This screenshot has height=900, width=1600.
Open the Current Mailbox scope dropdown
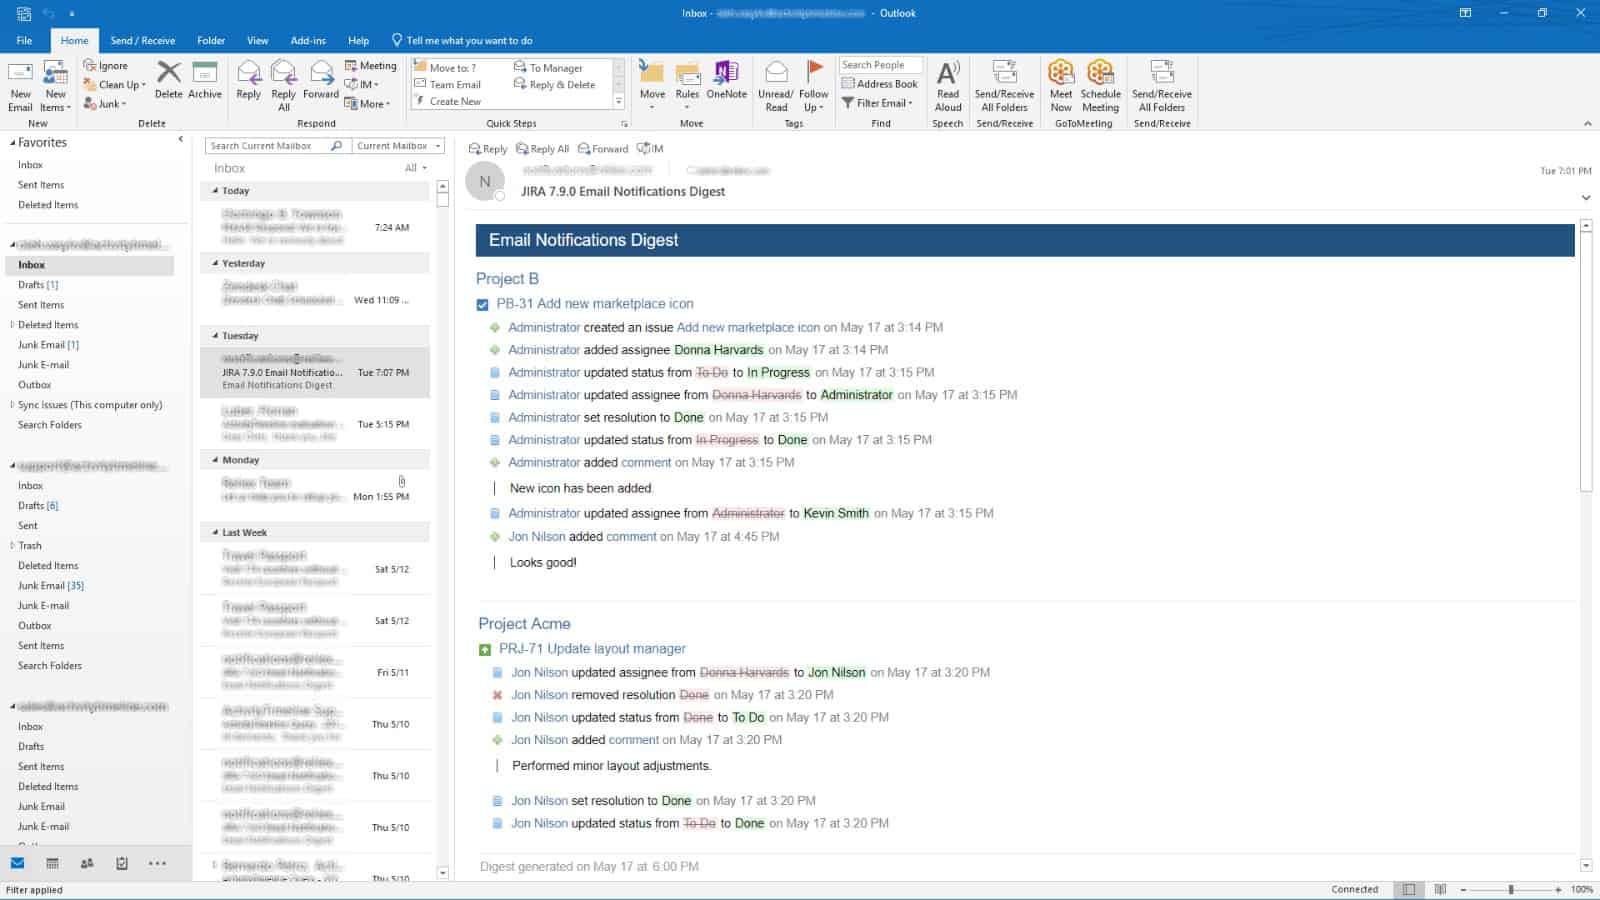point(396,145)
